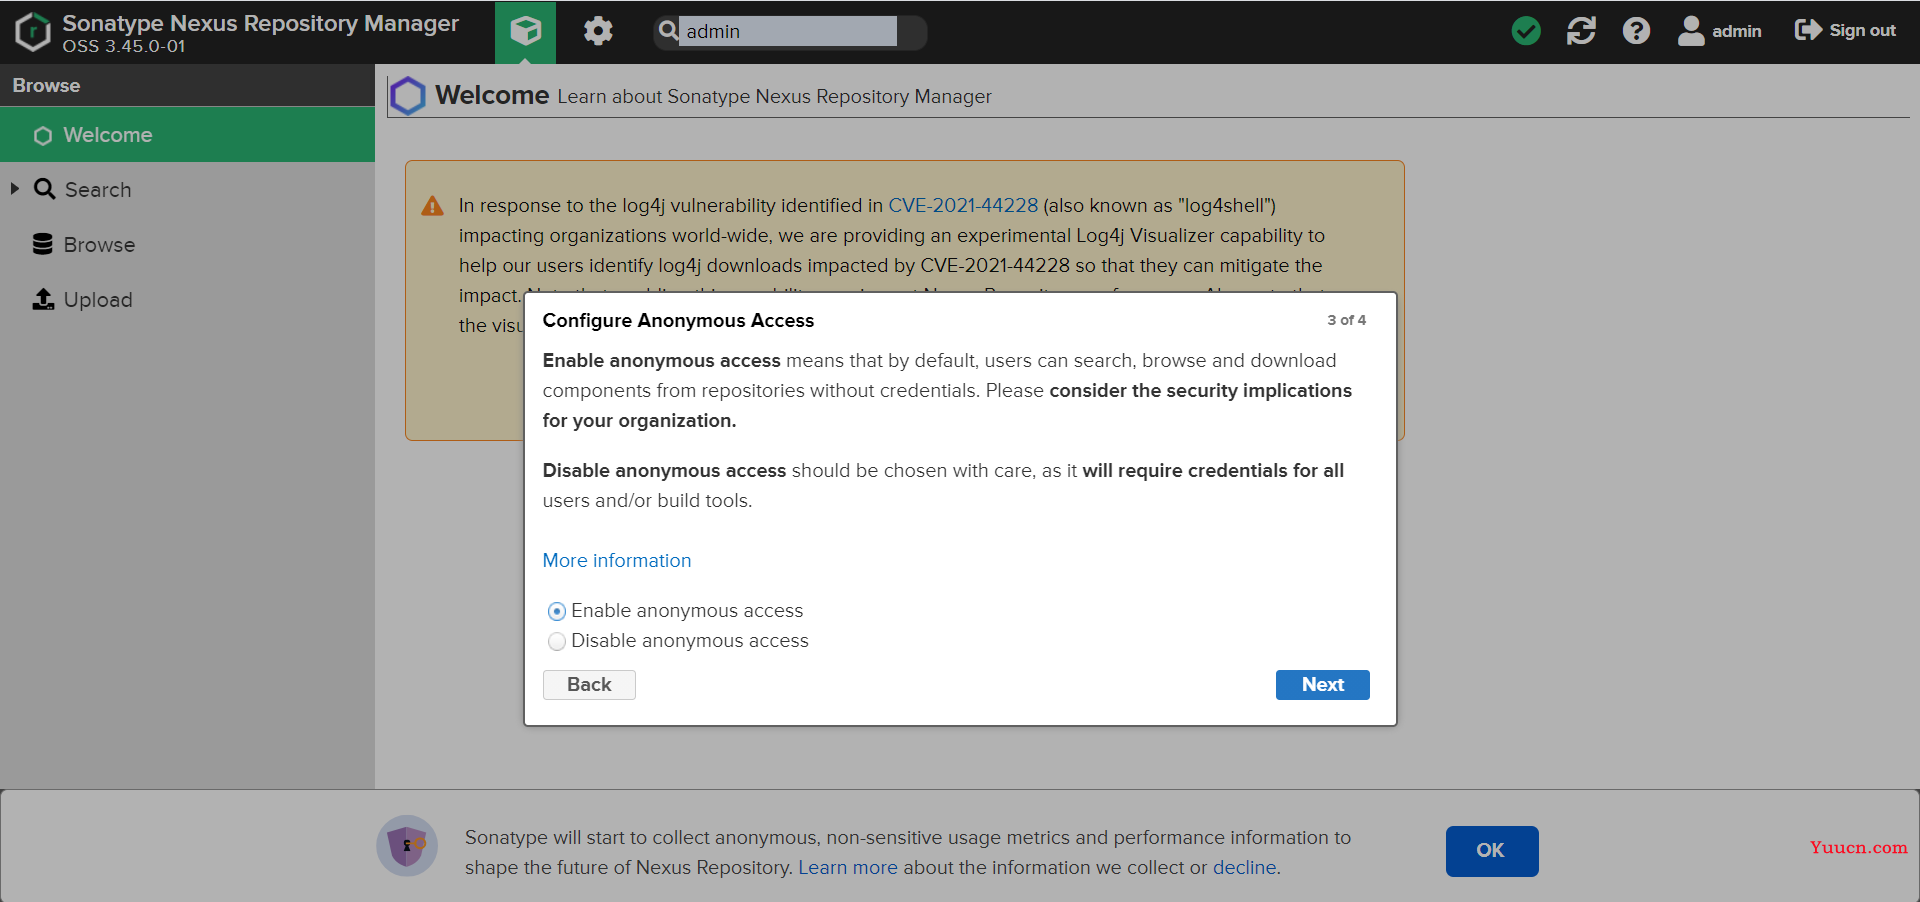Open the Help question mark icon

tap(1636, 31)
